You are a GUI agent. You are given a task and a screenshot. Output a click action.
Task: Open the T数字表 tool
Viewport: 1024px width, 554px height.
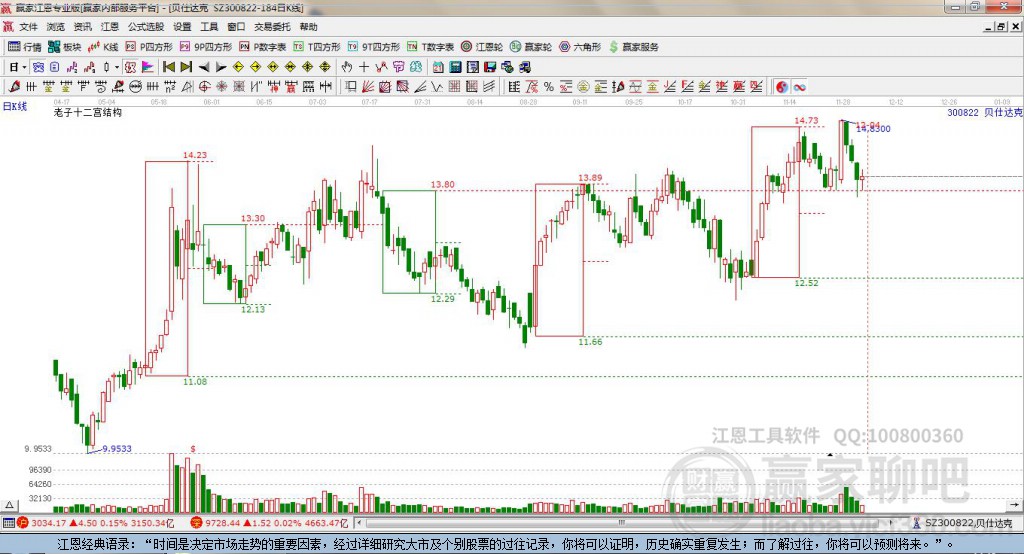(x=430, y=46)
